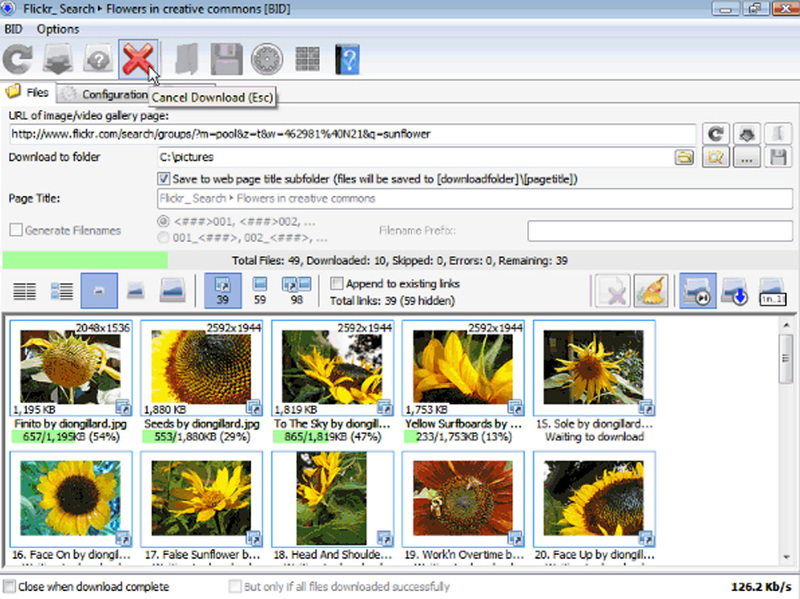Click the Filename Prefix input box

pyautogui.click(x=660, y=231)
